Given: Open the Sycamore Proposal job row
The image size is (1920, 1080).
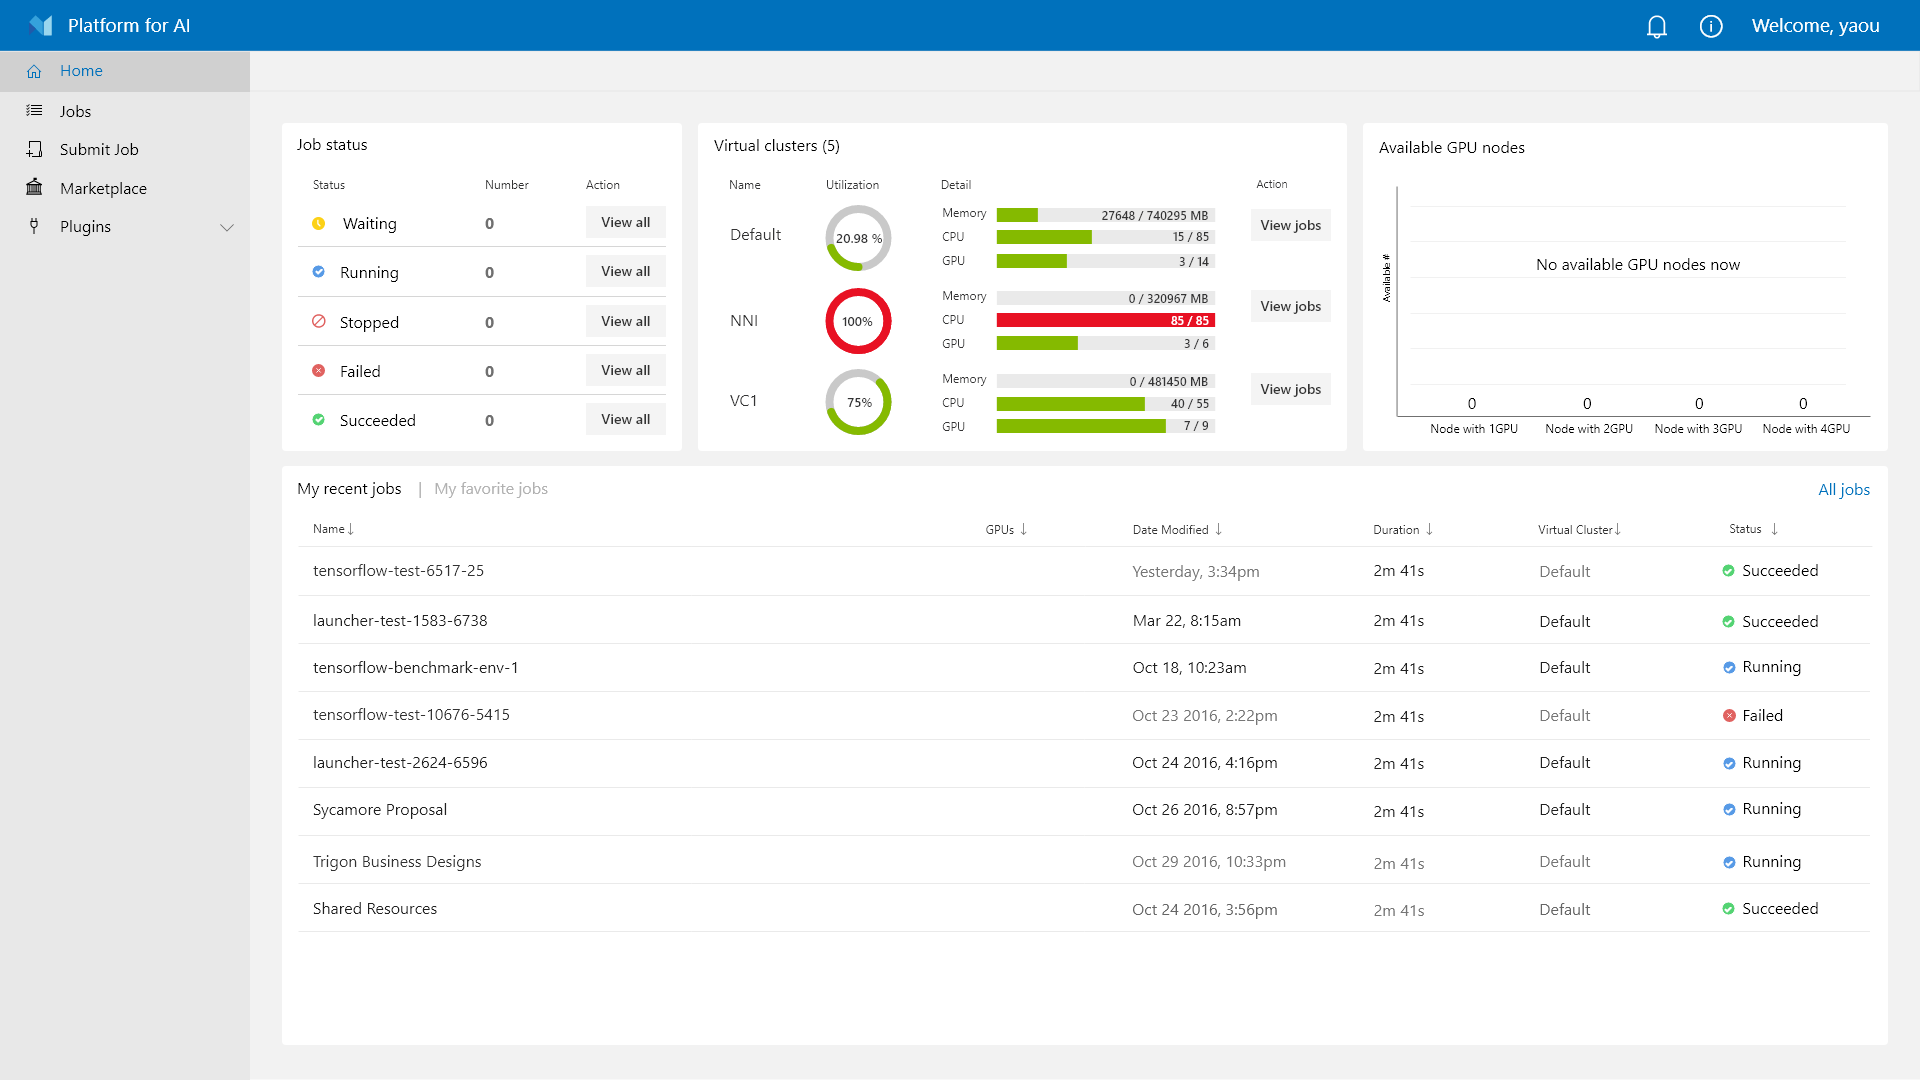Looking at the screenshot, I should 380,810.
